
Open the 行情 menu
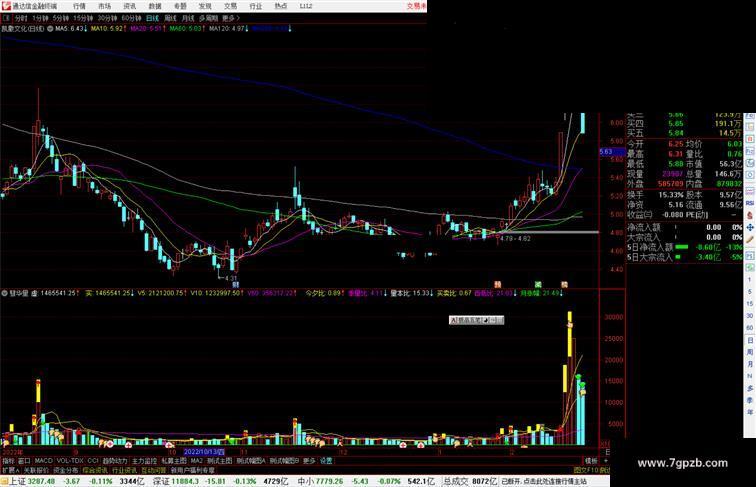(79, 6)
